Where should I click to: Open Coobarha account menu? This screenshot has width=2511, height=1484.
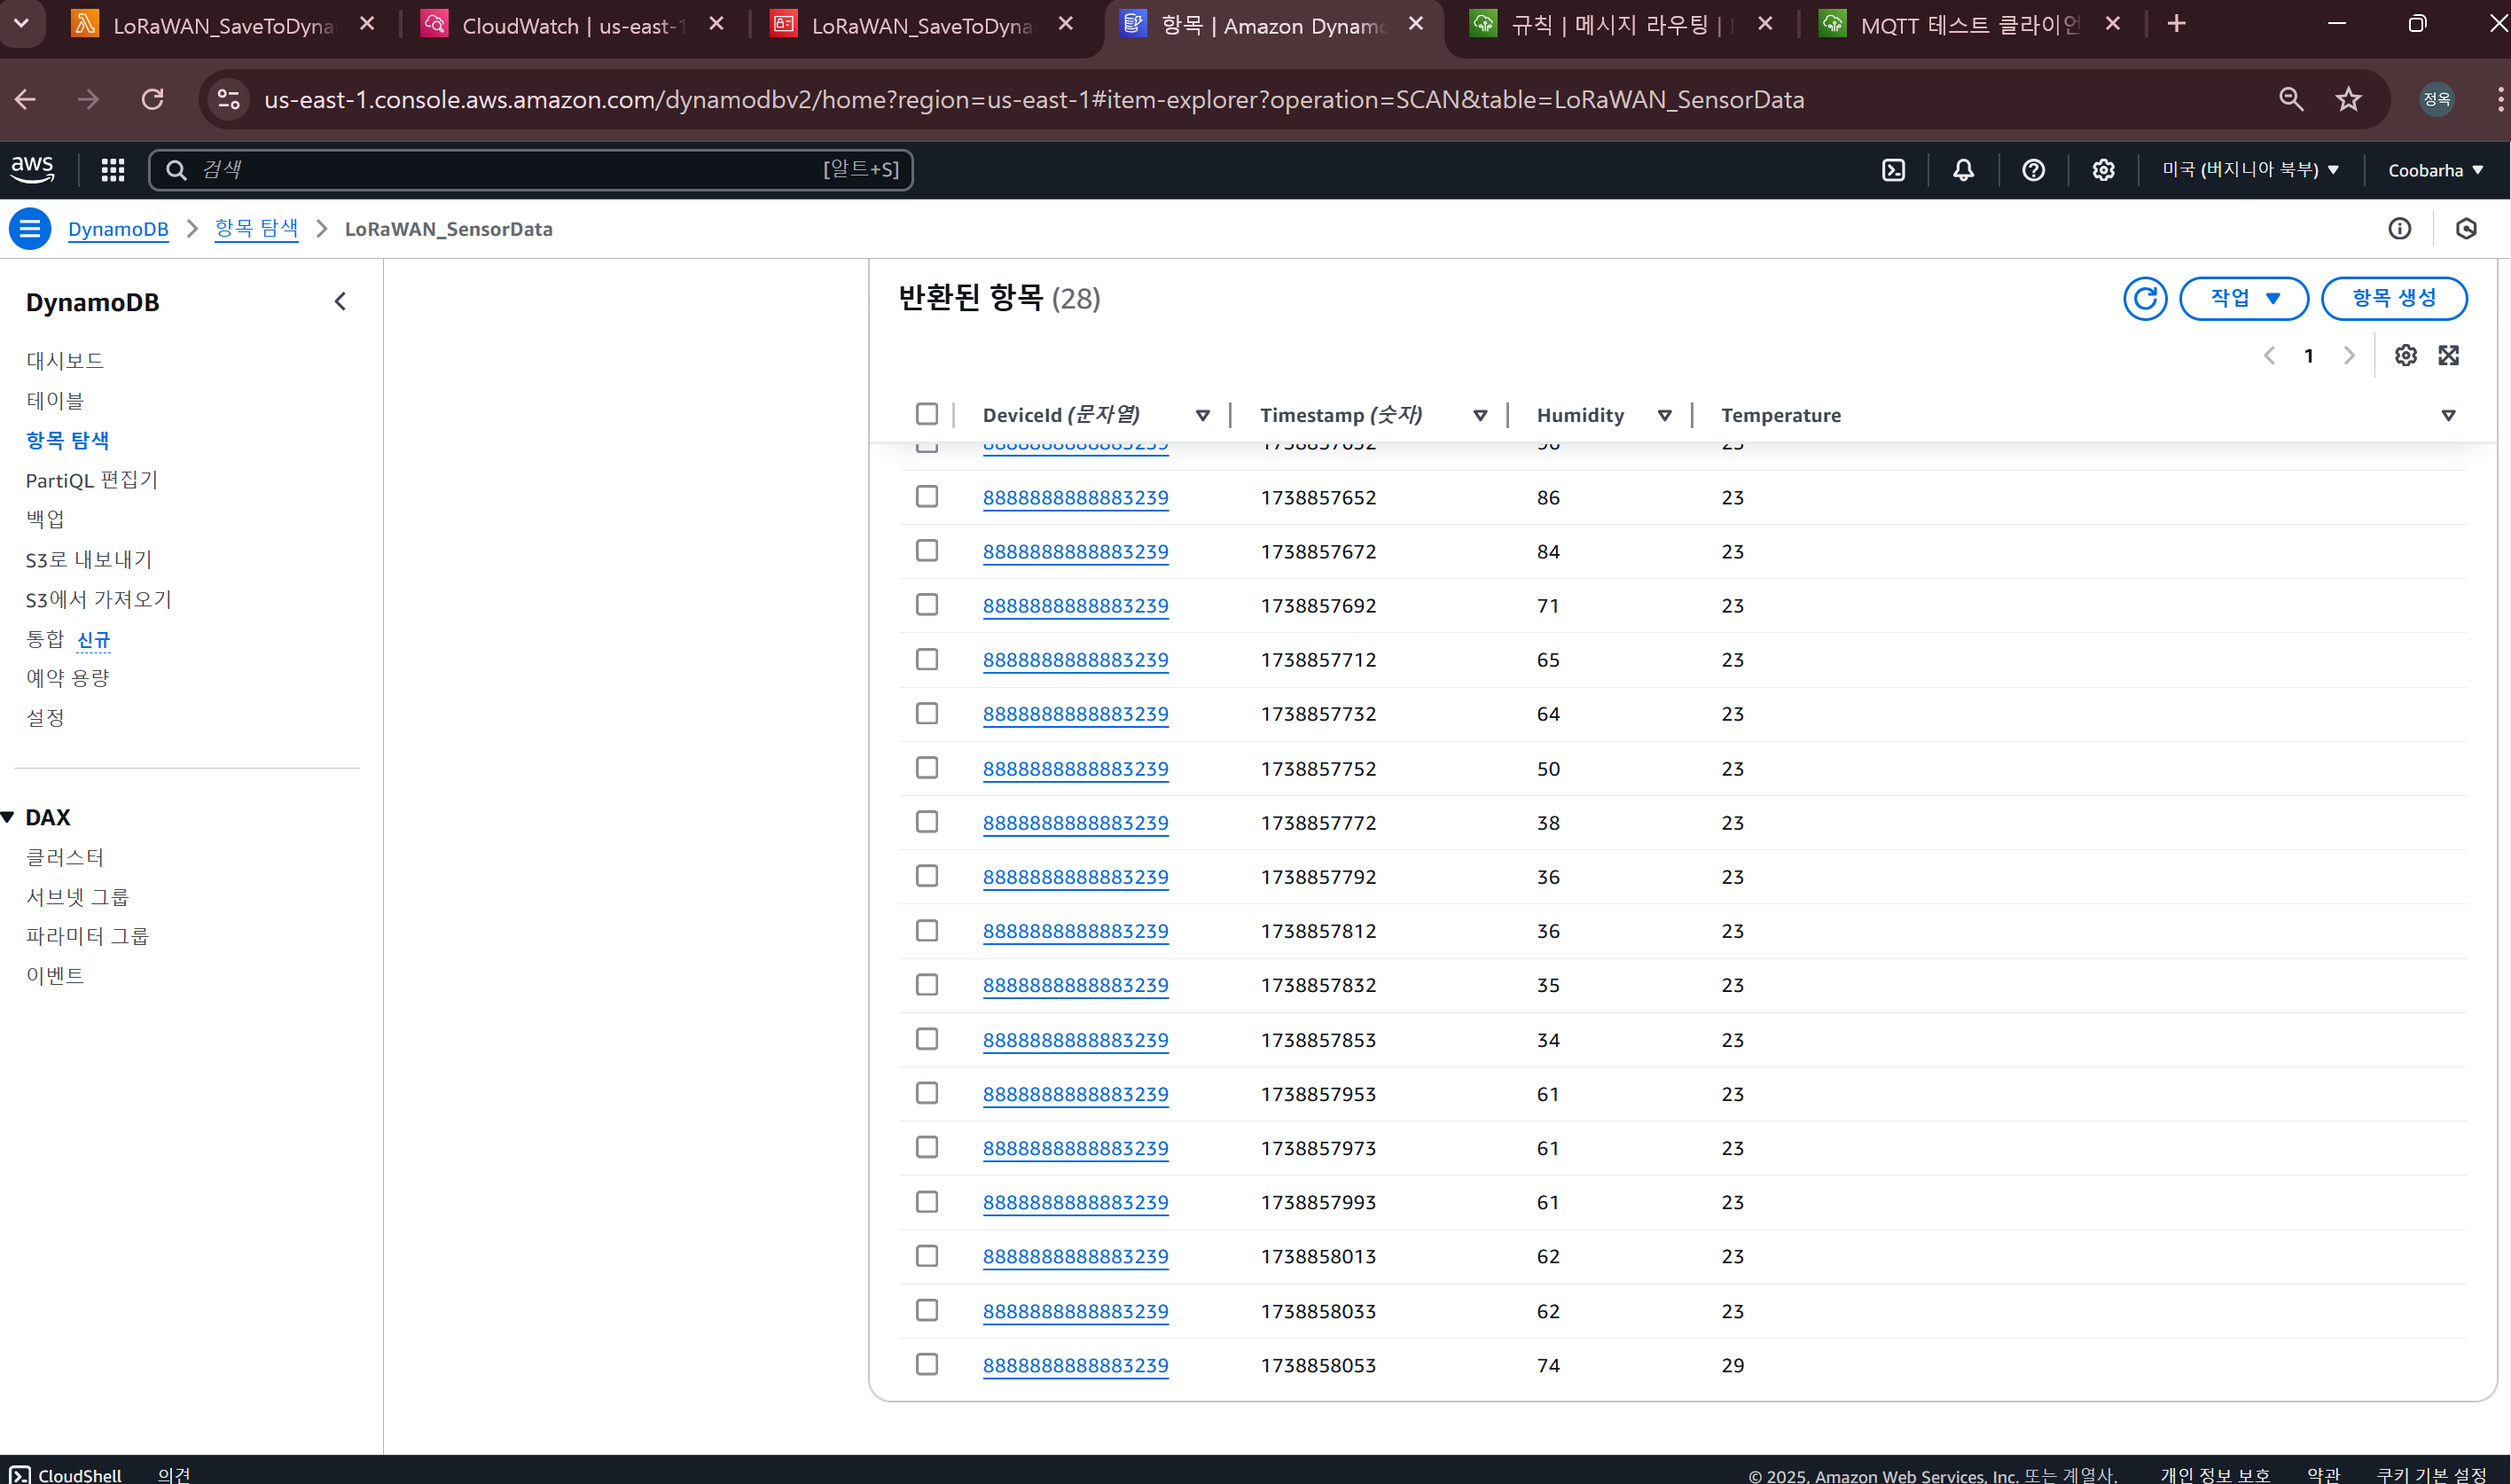(x=2435, y=170)
